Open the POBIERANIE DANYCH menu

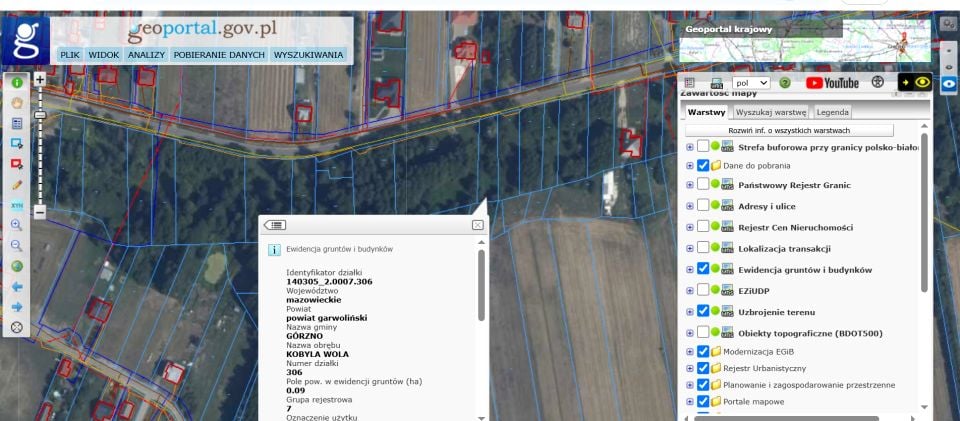point(219,54)
